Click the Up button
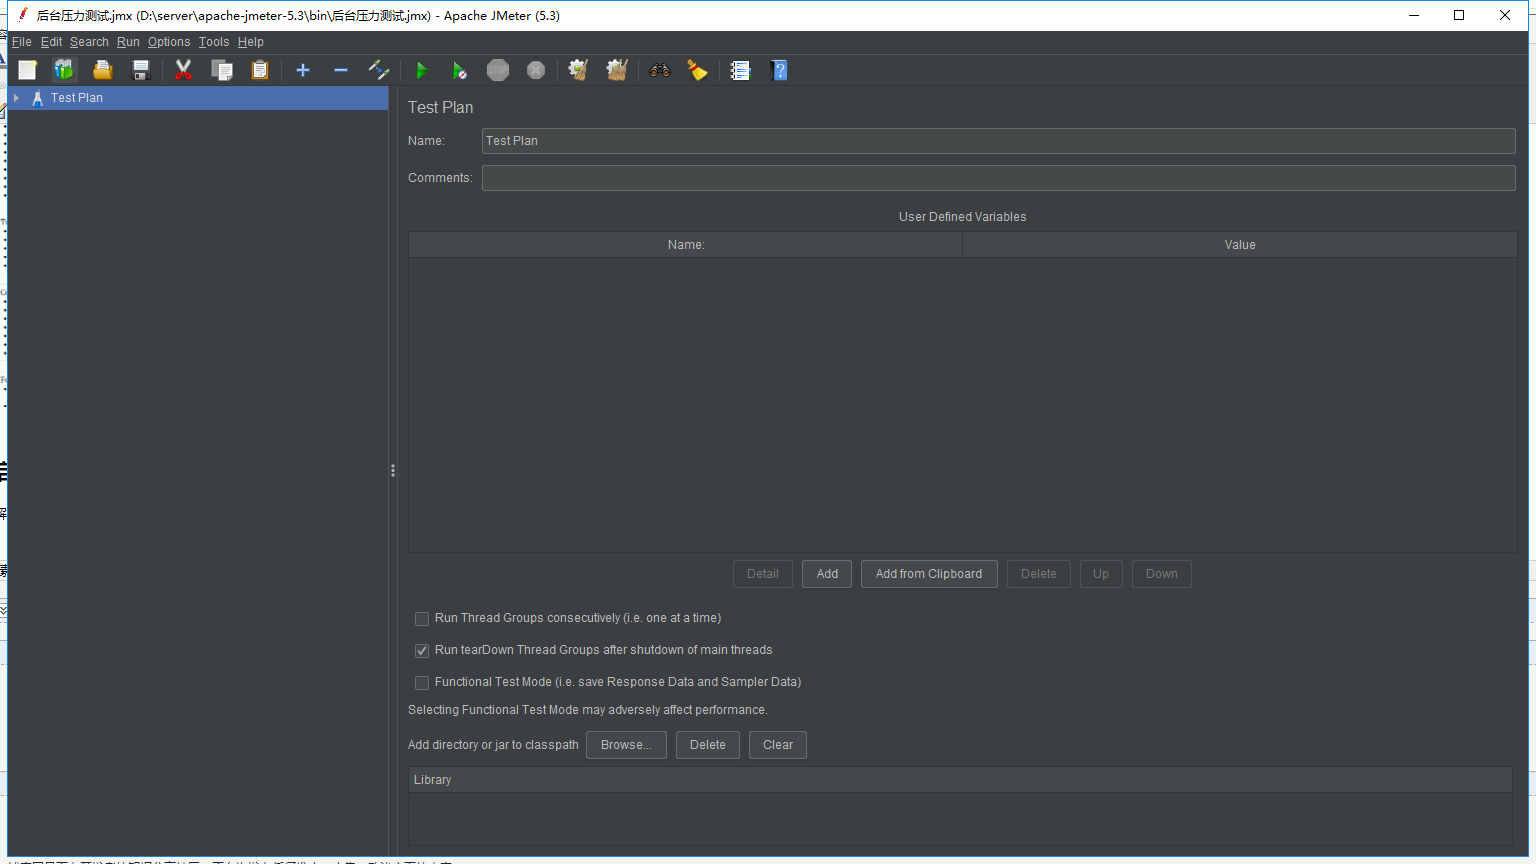Viewport: 1536px width, 864px height. (1101, 574)
